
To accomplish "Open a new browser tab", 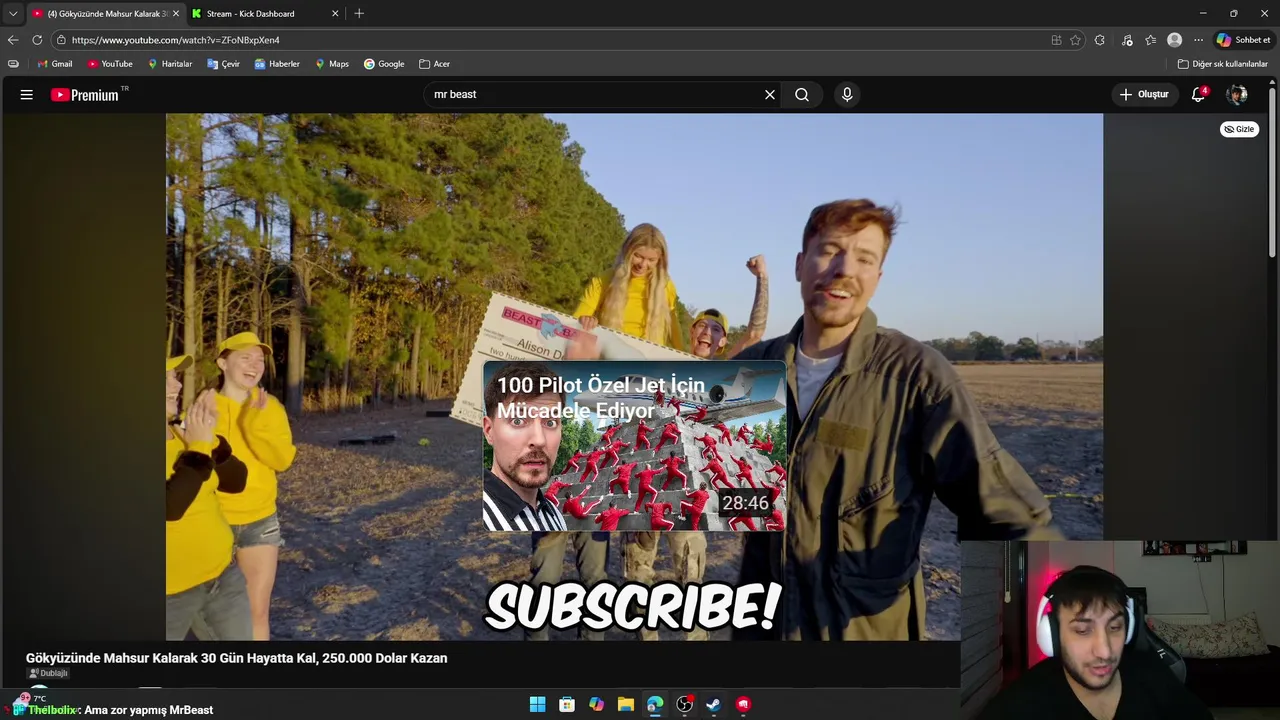I will click(359, 14).
